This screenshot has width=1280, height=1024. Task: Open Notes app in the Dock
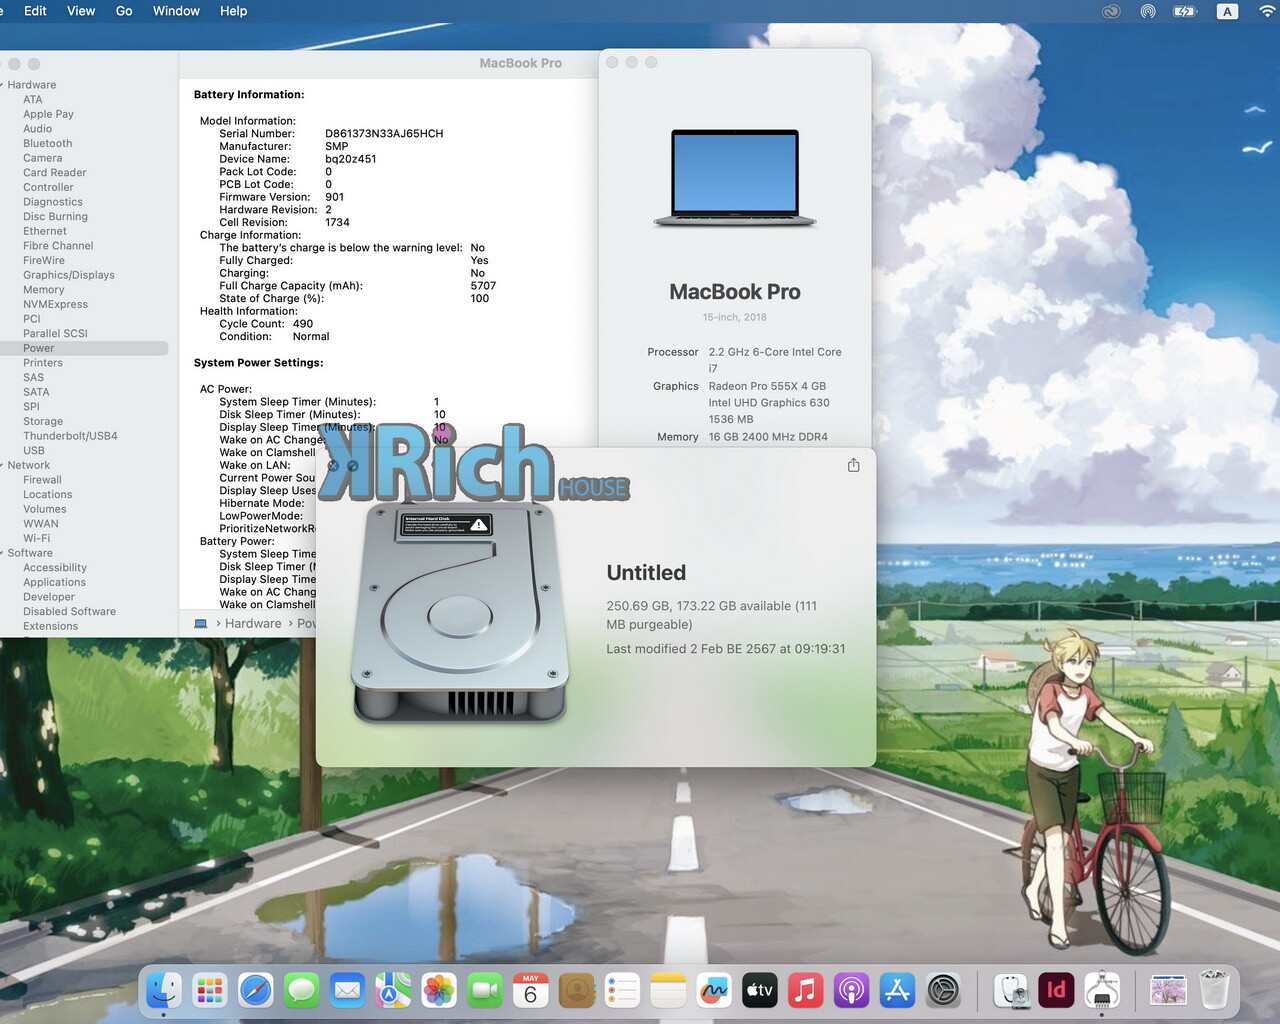(668, 991)
